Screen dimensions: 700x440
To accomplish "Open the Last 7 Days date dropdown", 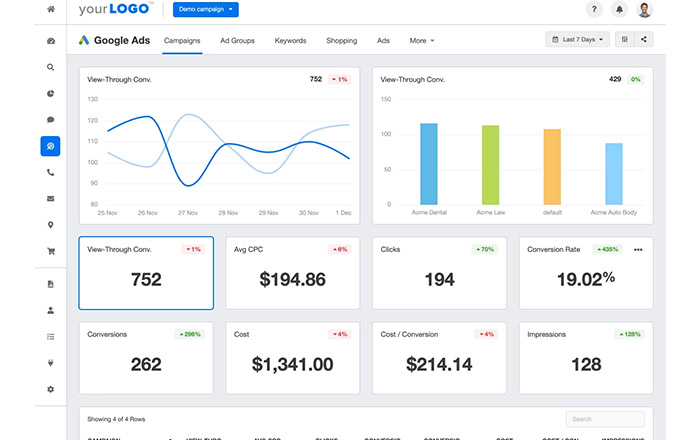I will 577,39.
